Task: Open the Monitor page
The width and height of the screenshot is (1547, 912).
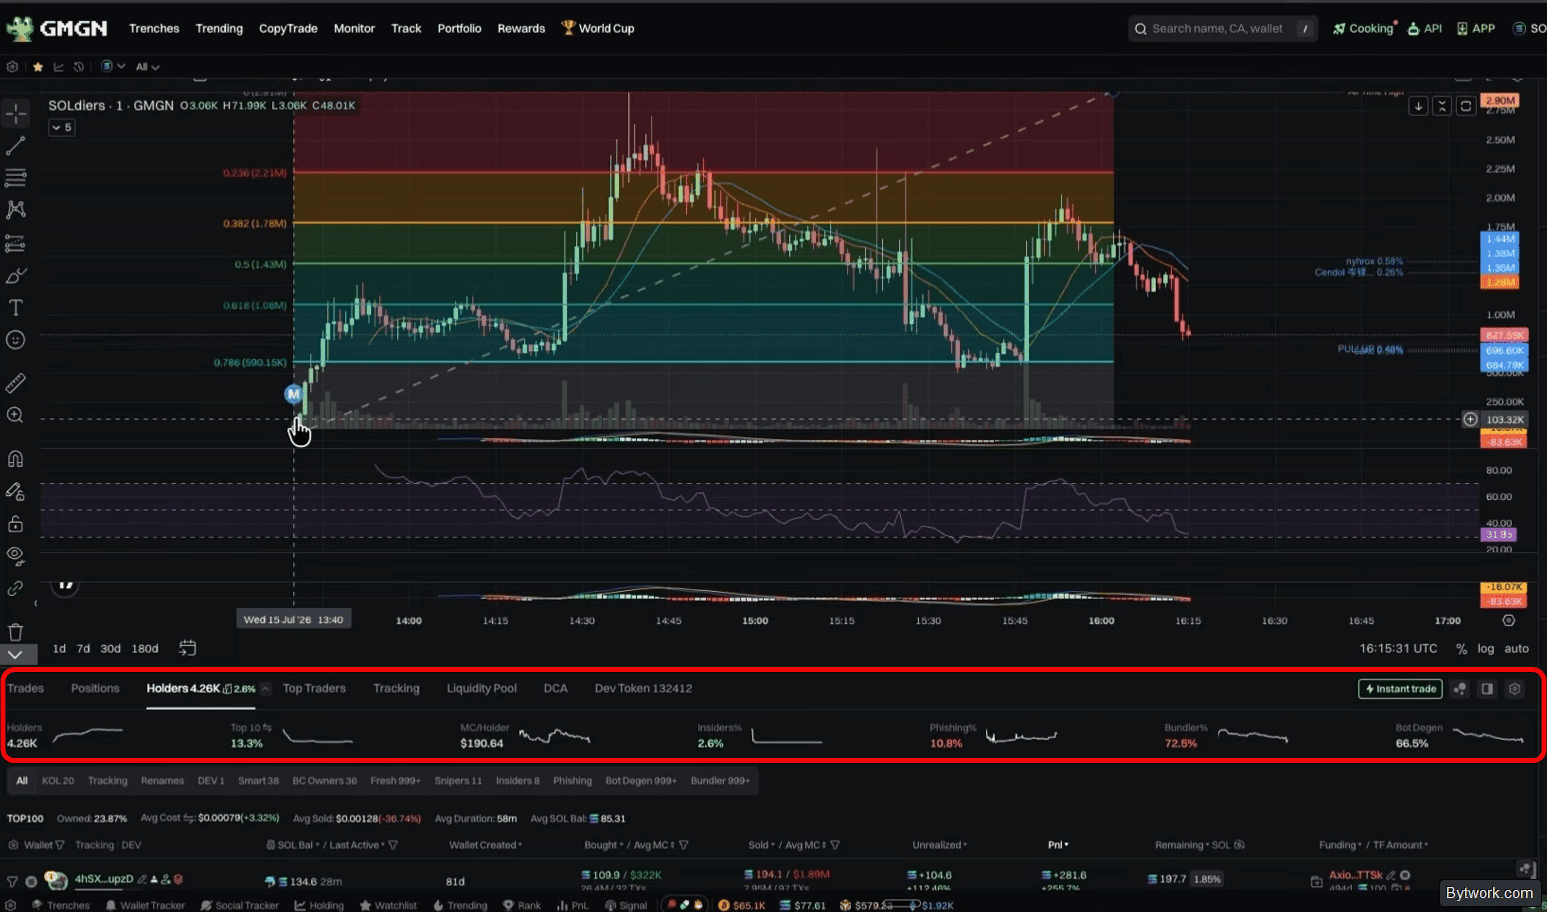Action: coord(354,28)
